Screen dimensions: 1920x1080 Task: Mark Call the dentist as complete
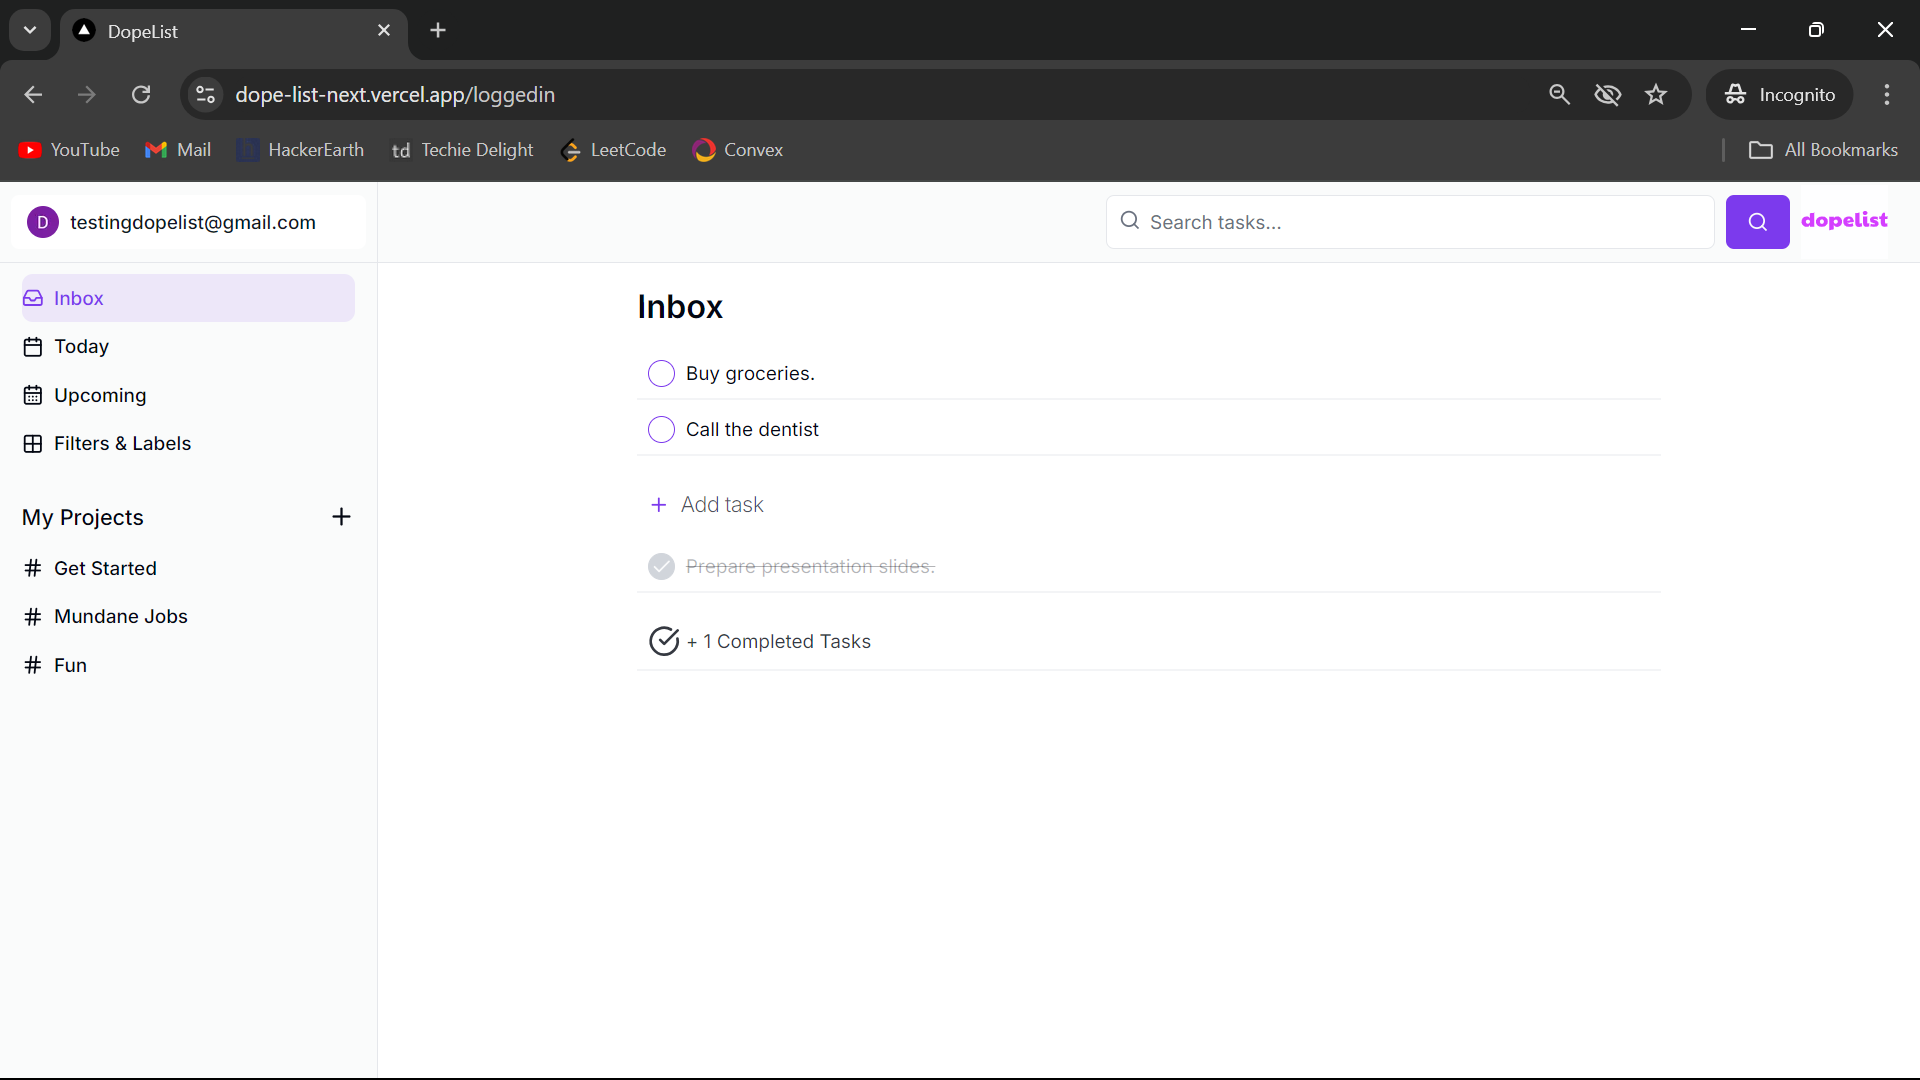tap(661, 430)
